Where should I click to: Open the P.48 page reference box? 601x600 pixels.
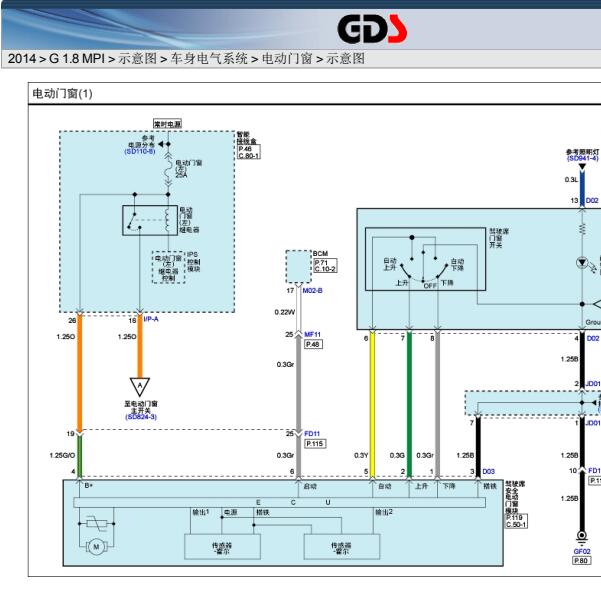tap(313, 344)
